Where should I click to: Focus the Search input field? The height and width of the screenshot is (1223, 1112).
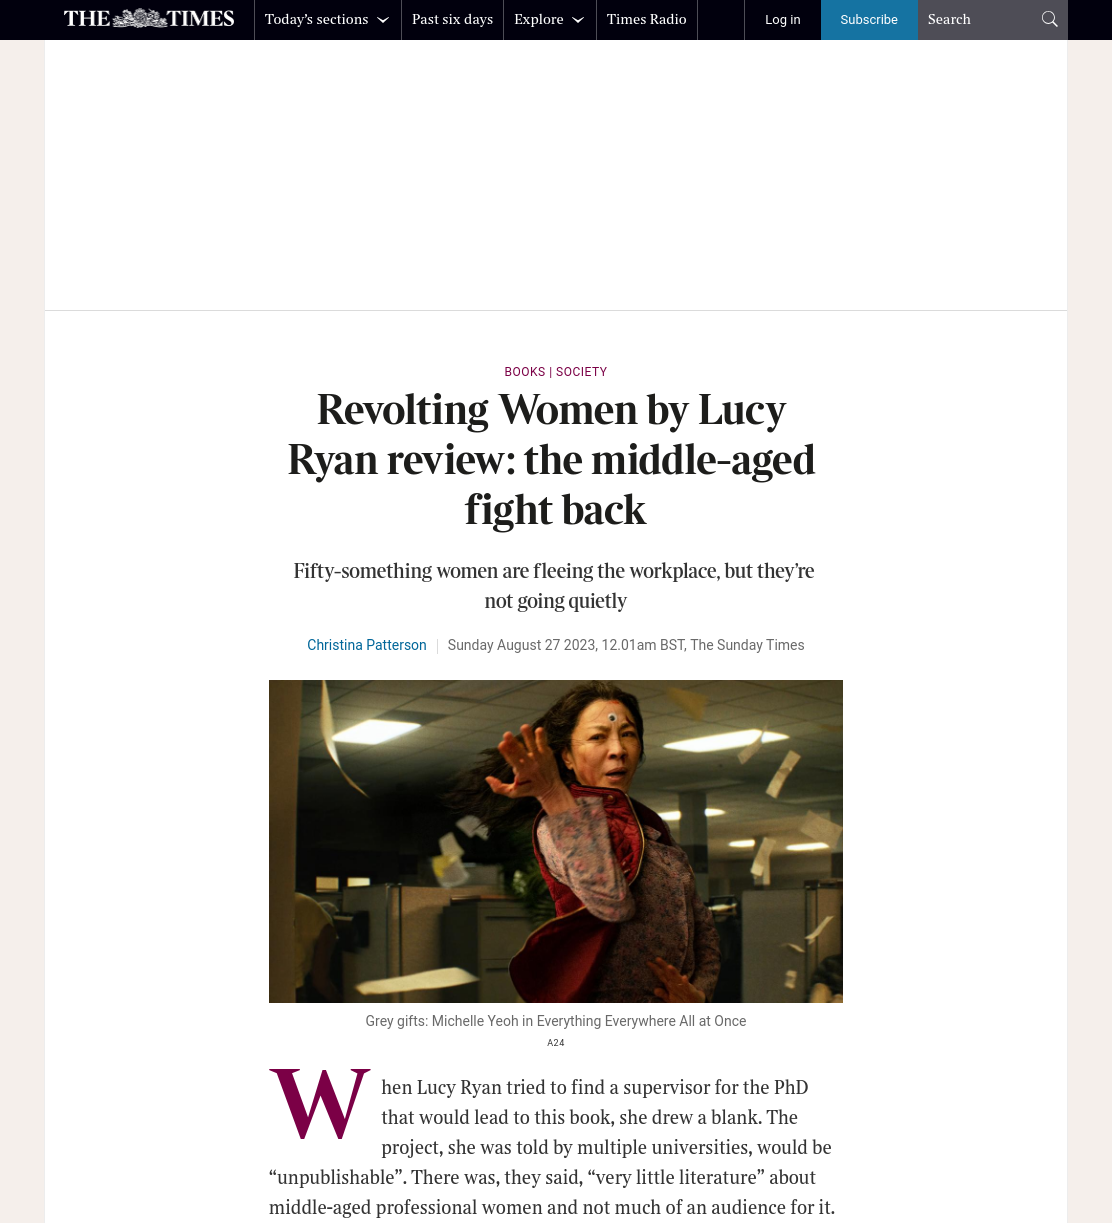[x=980, y=19]
